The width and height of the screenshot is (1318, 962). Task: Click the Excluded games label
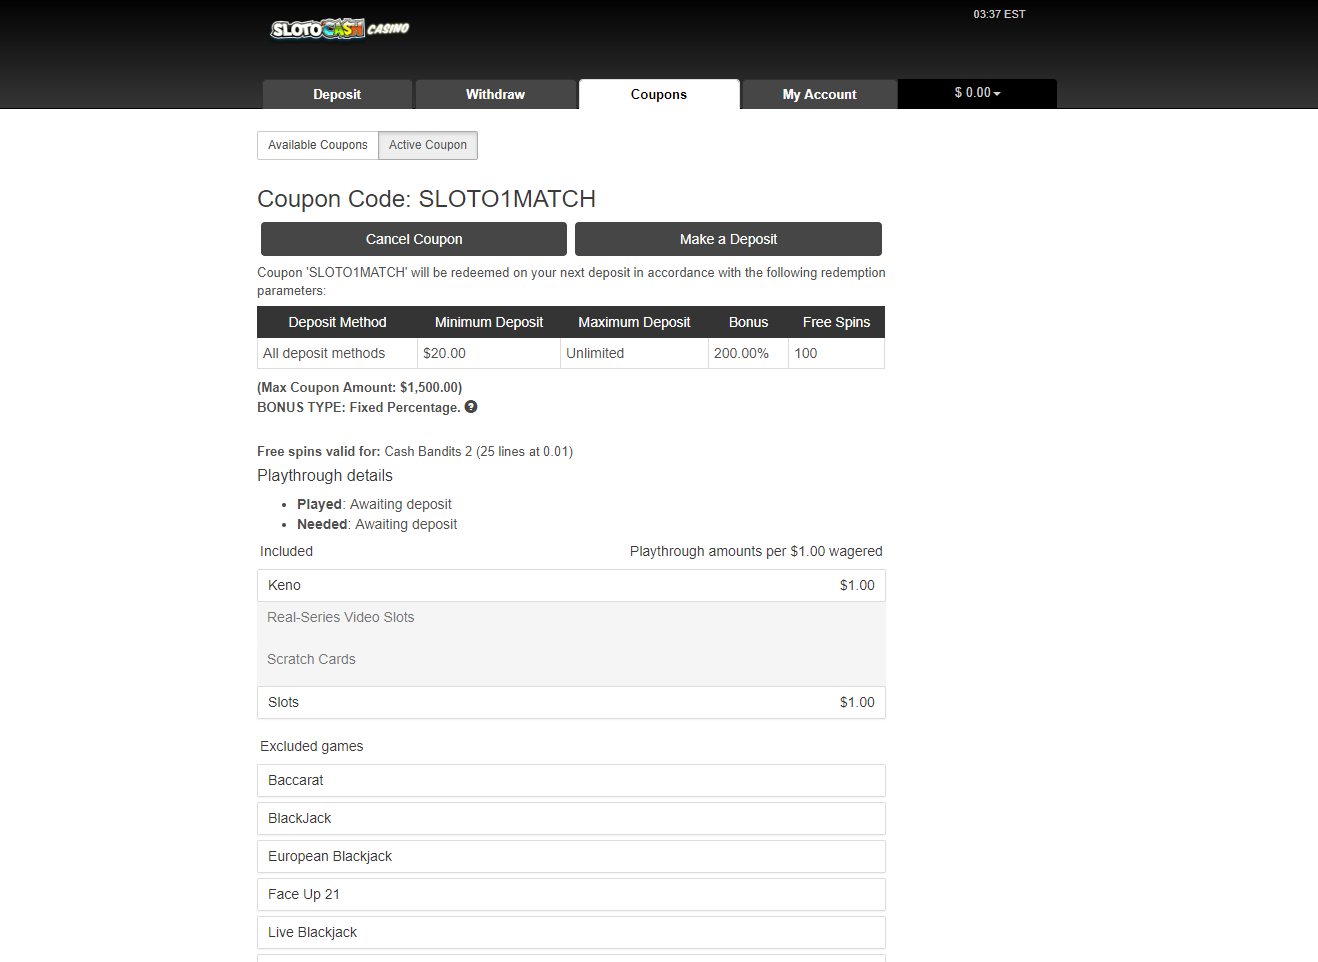click(312, 746)
